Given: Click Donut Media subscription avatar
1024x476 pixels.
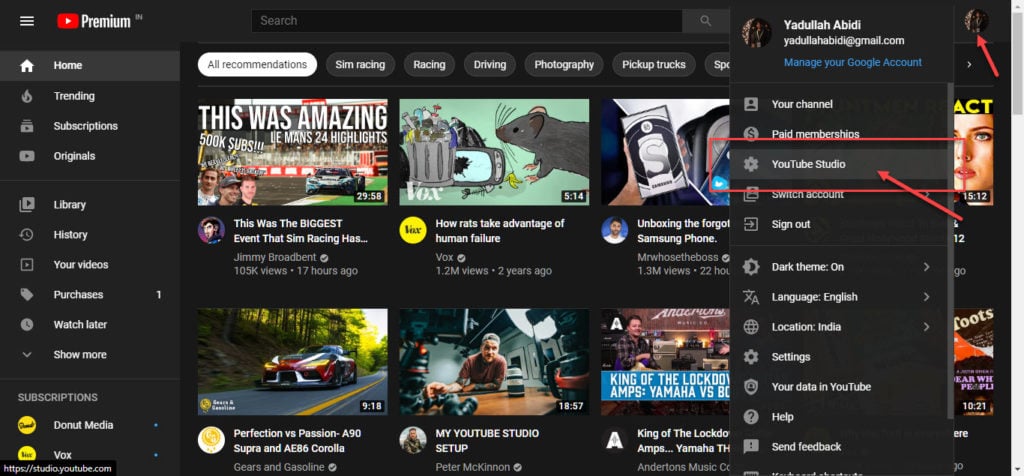Looking at the screenshot, I should [27, 425].
